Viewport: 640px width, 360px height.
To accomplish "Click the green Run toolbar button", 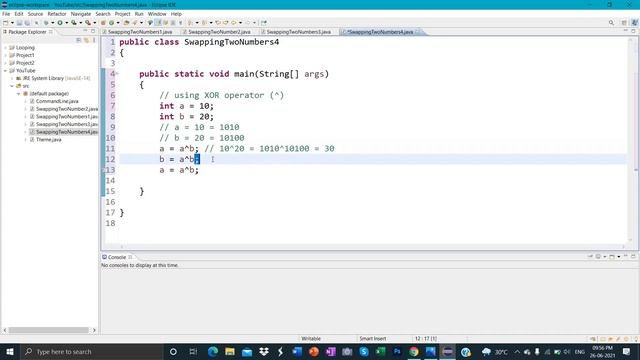I will 60,23.
